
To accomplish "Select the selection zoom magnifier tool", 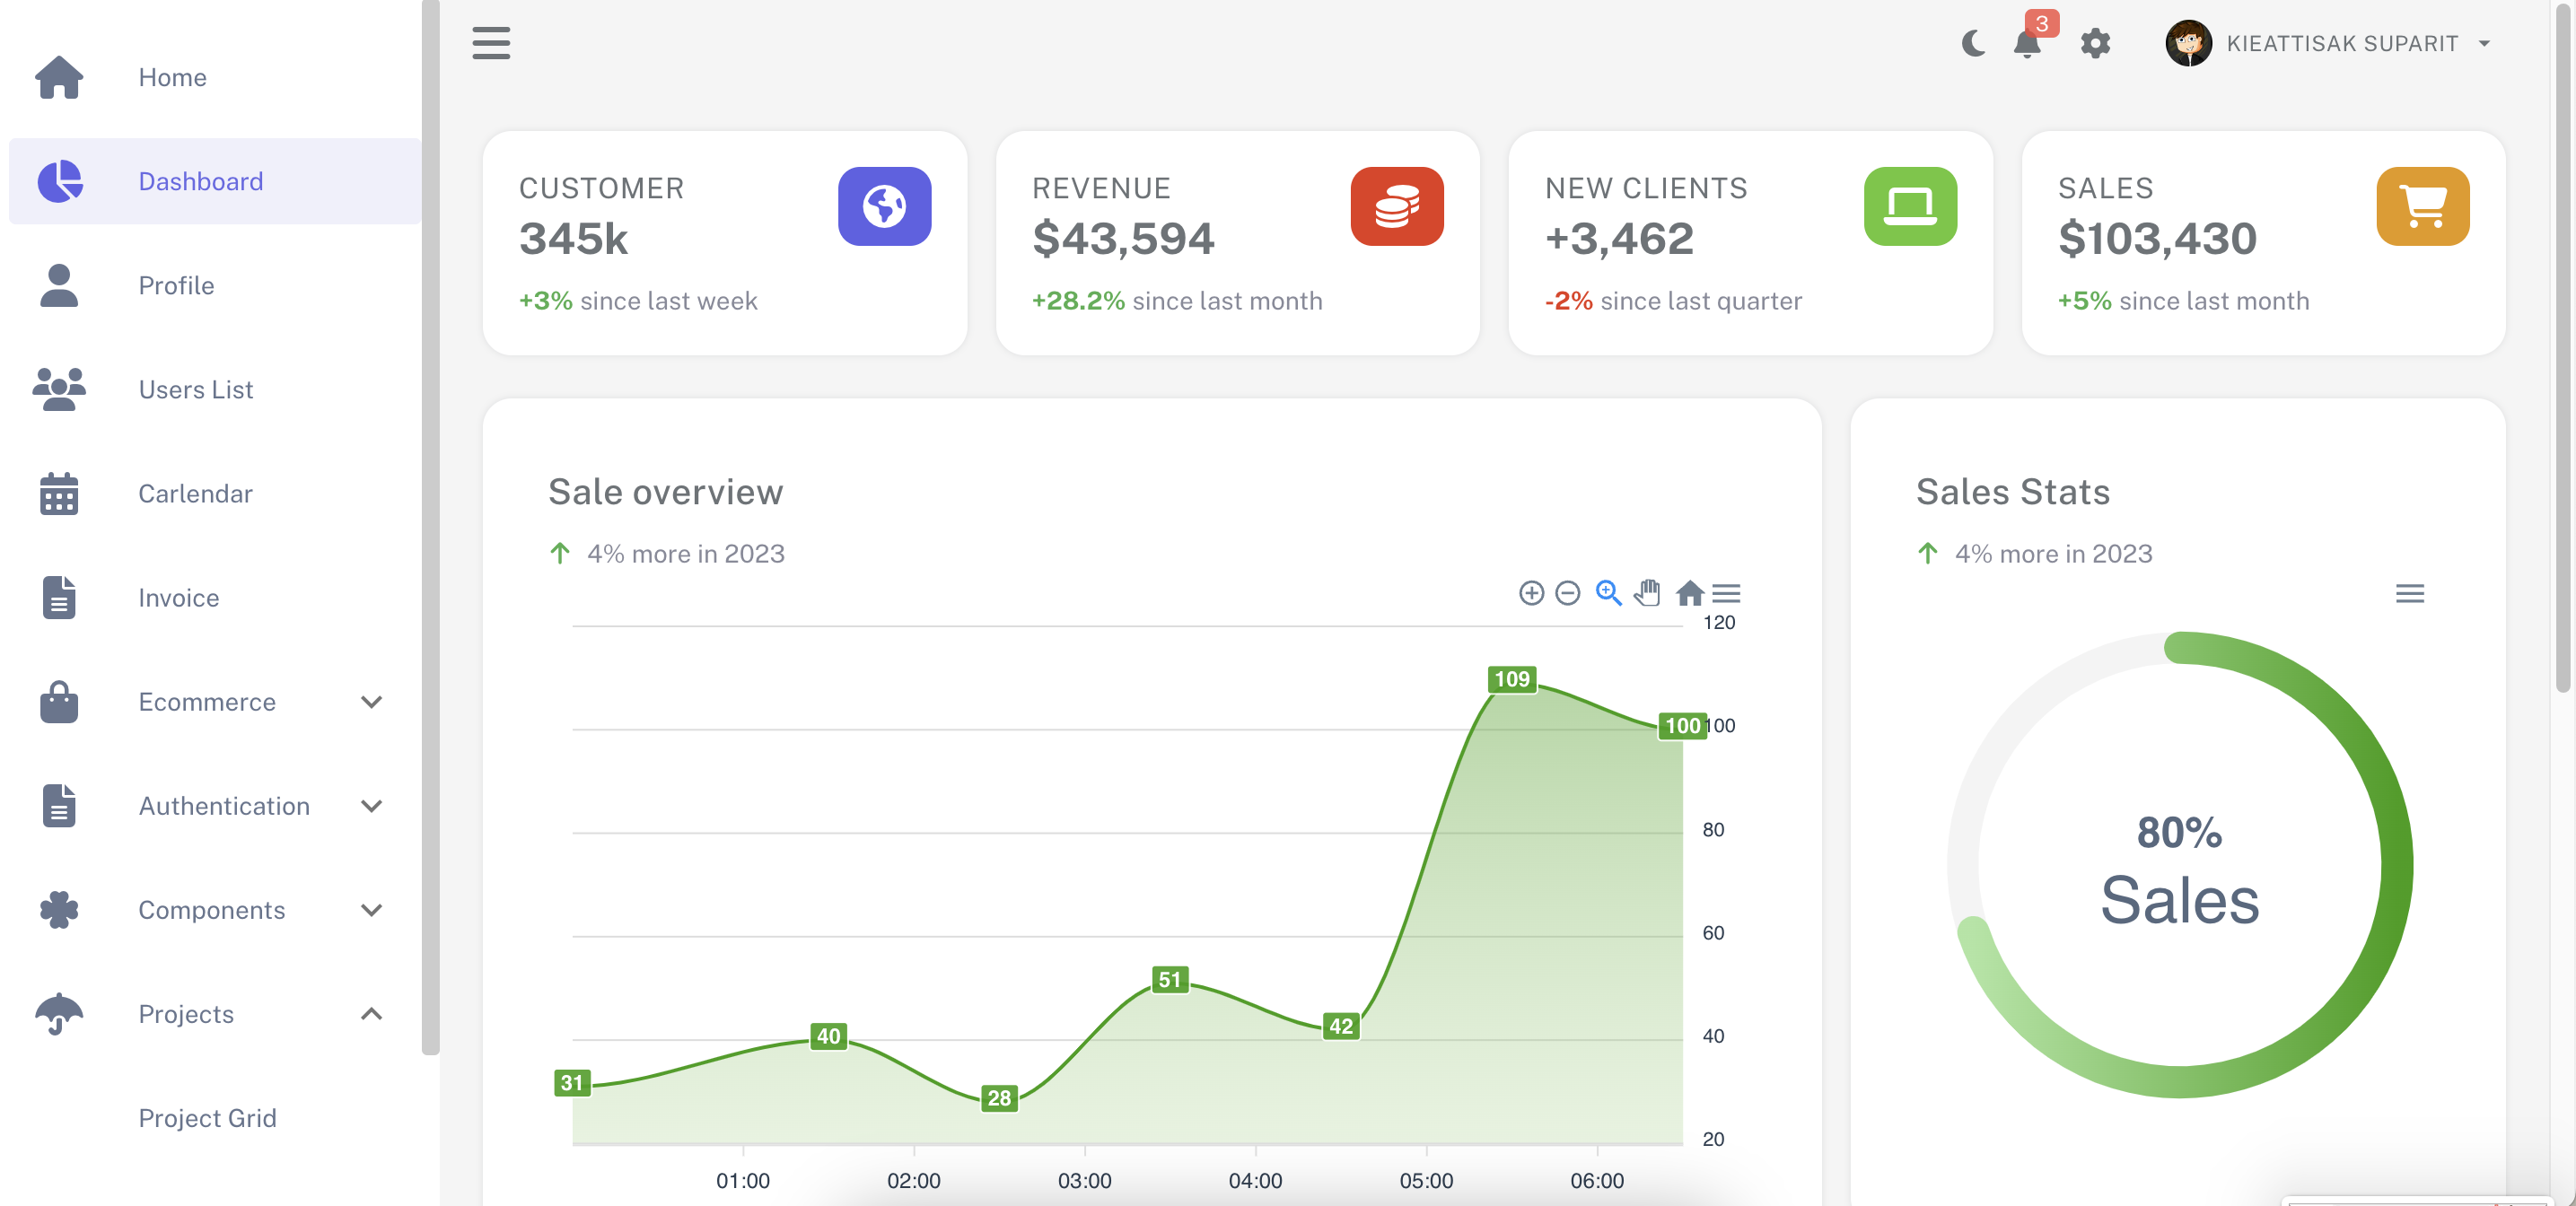I will 1608,593.
